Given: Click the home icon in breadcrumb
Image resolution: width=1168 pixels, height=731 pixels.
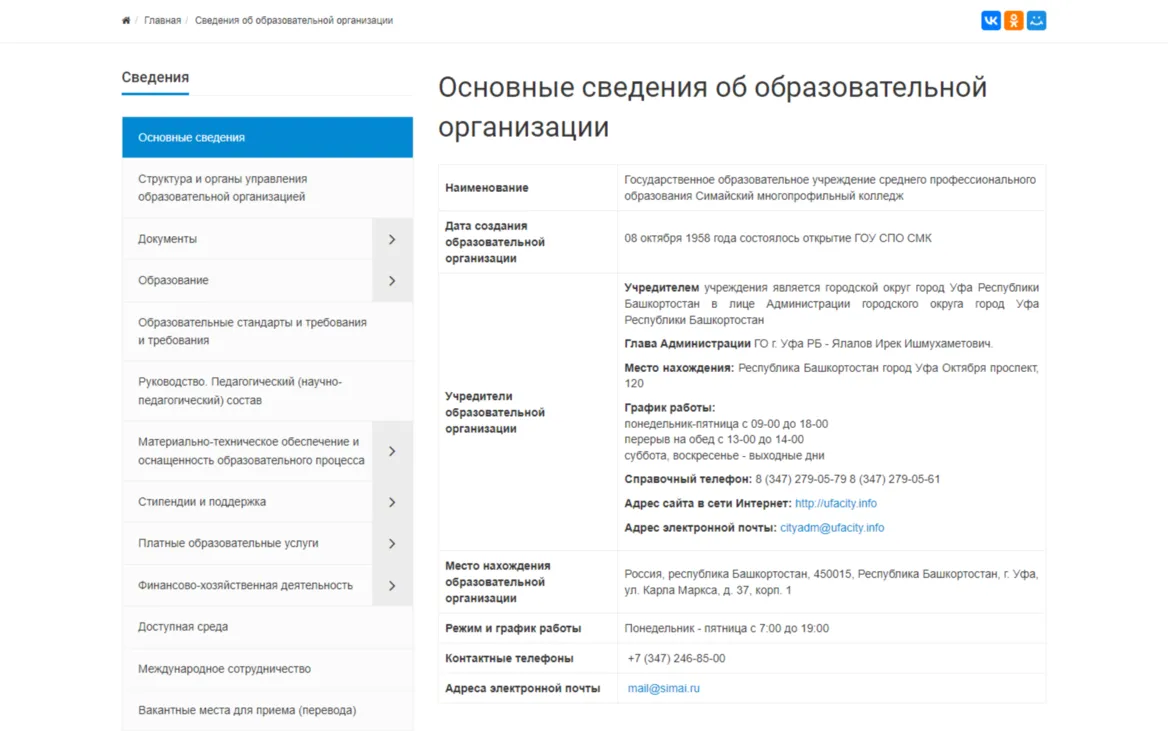Looking at the screenshot, I should click(x=126, y=20).
